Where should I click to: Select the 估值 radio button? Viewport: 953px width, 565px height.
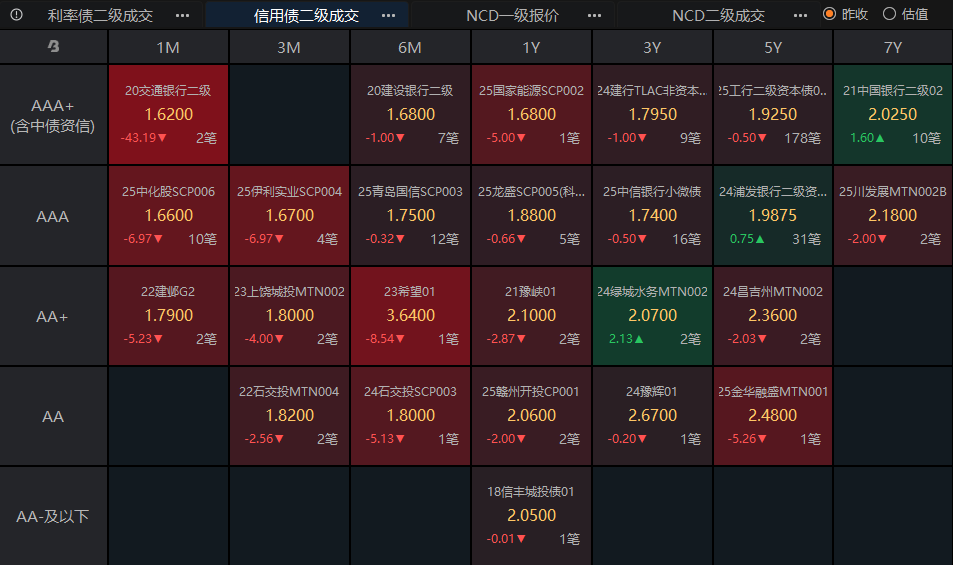(x=889, y=14)
